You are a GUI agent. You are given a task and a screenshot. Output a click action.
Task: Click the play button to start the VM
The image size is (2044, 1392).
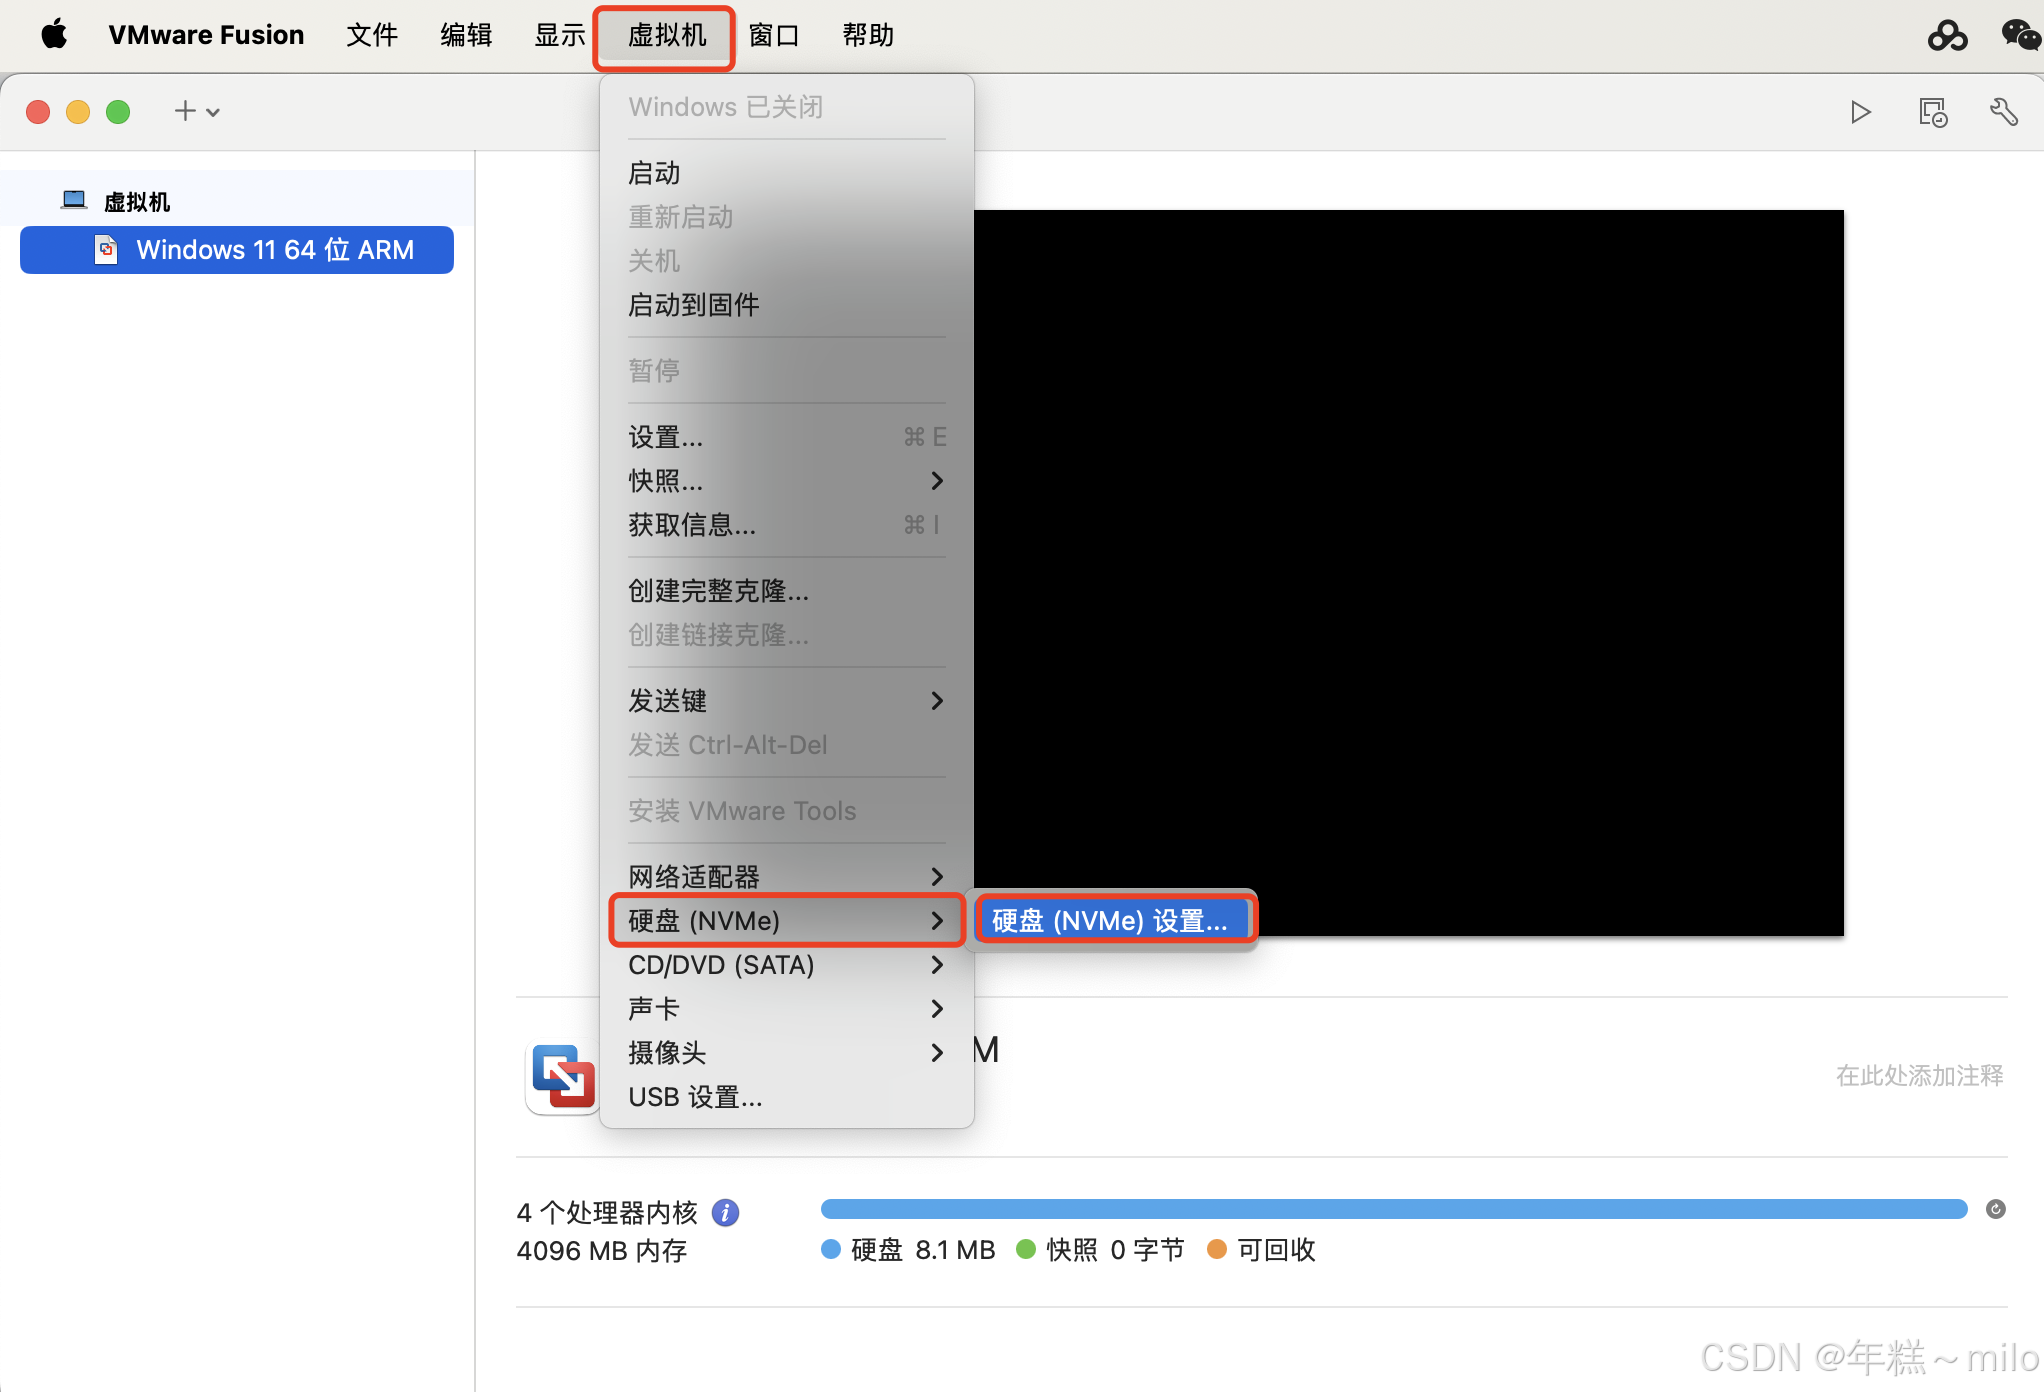(x=1860, y=112)
